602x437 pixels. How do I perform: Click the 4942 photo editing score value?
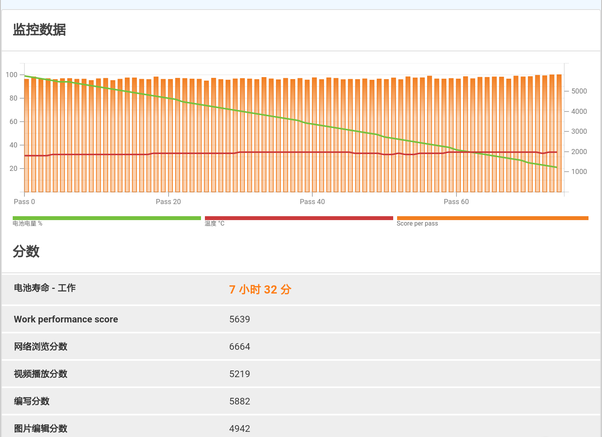(x=240, y=428)
